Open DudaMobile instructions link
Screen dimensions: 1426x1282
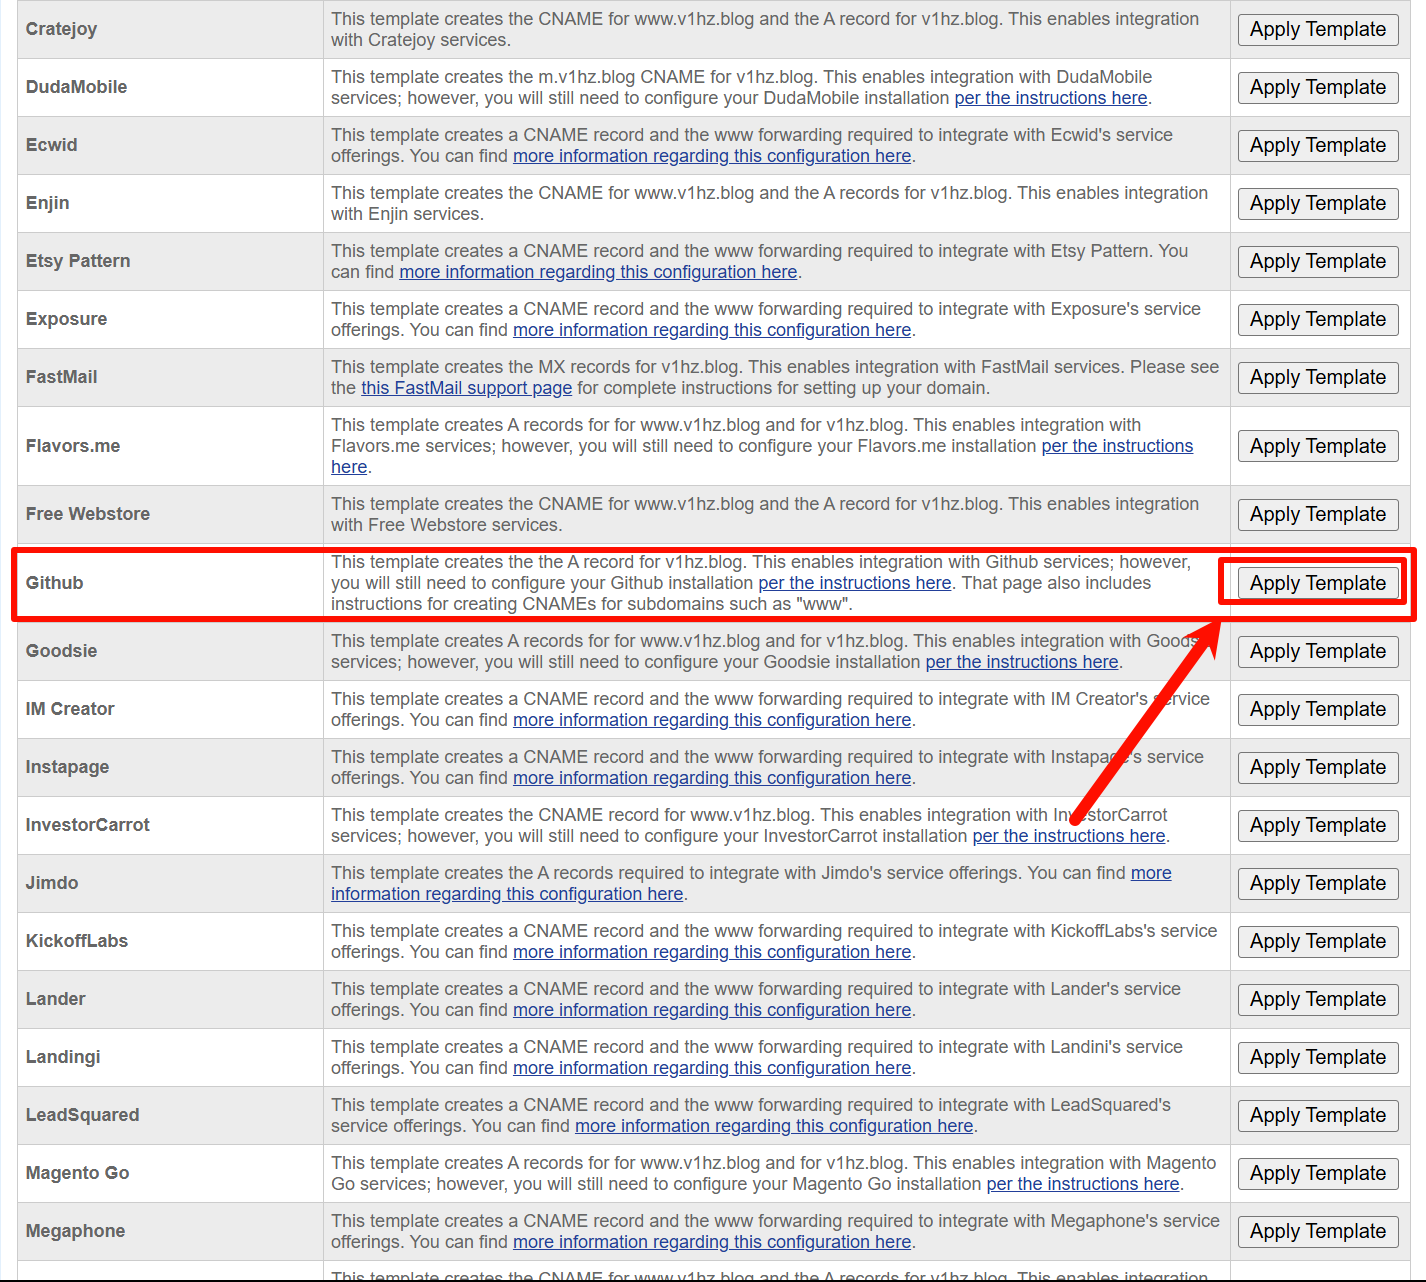click(1050, 98)
